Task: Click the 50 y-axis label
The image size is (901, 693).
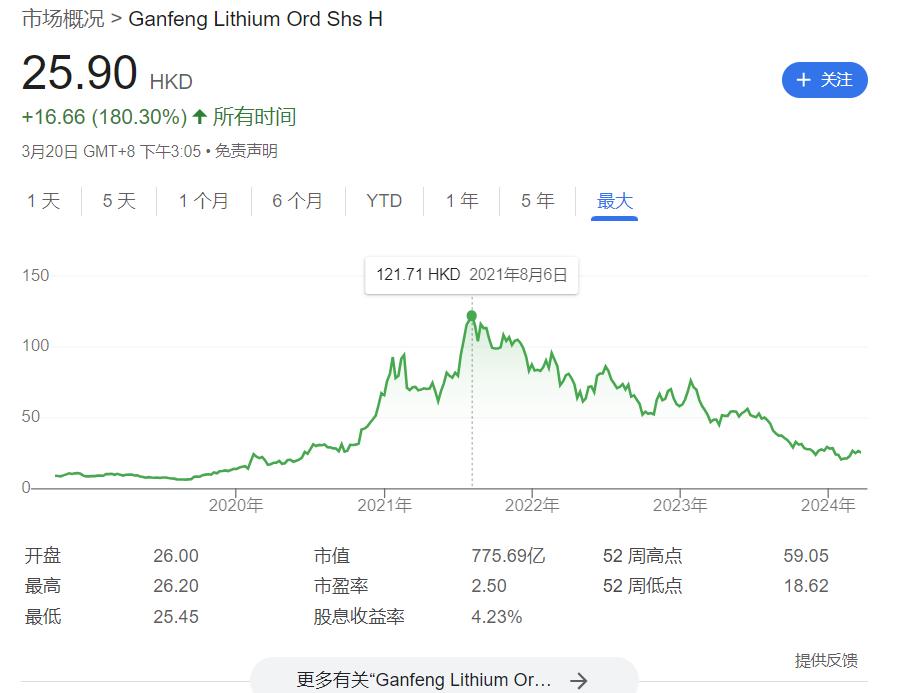Action: point(31,417)
